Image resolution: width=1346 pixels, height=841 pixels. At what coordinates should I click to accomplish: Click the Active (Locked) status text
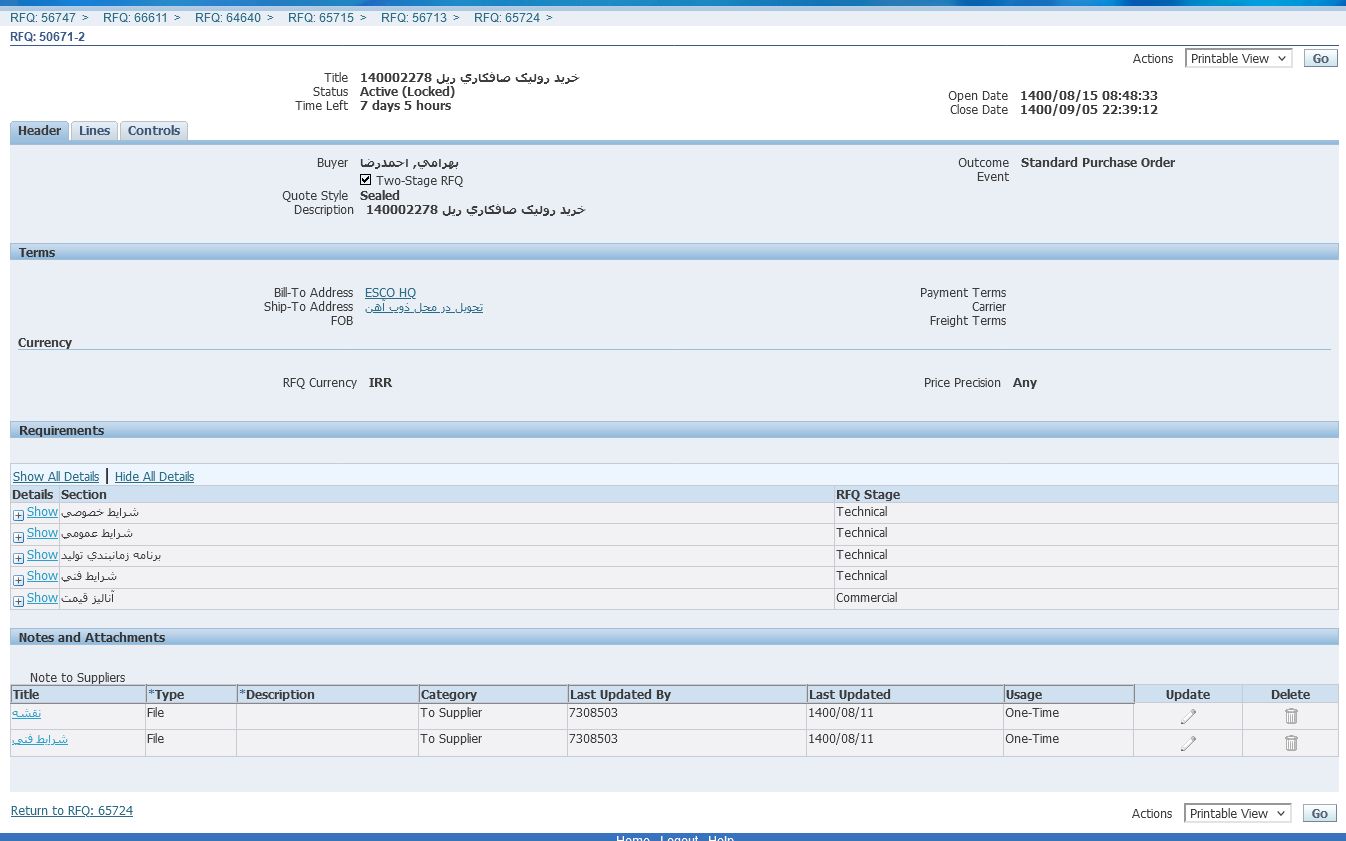[407, 92]
